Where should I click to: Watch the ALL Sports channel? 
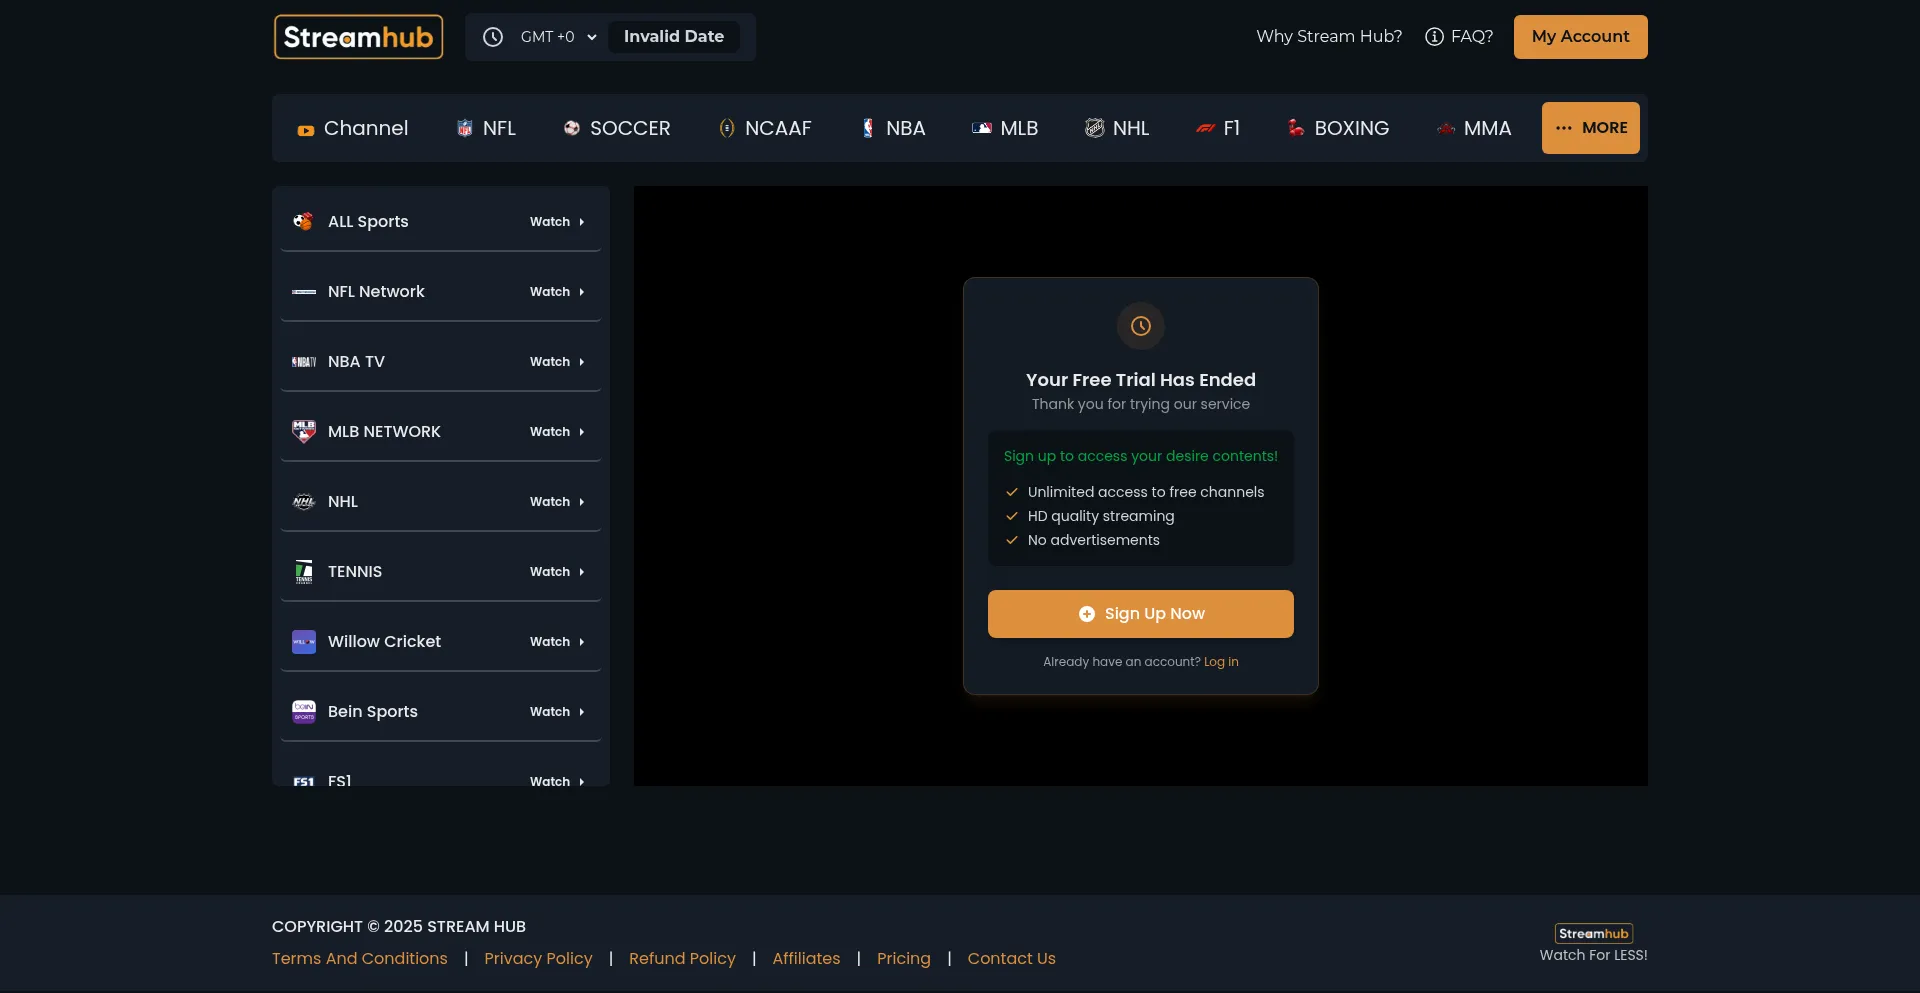click(x=557, y=222)
